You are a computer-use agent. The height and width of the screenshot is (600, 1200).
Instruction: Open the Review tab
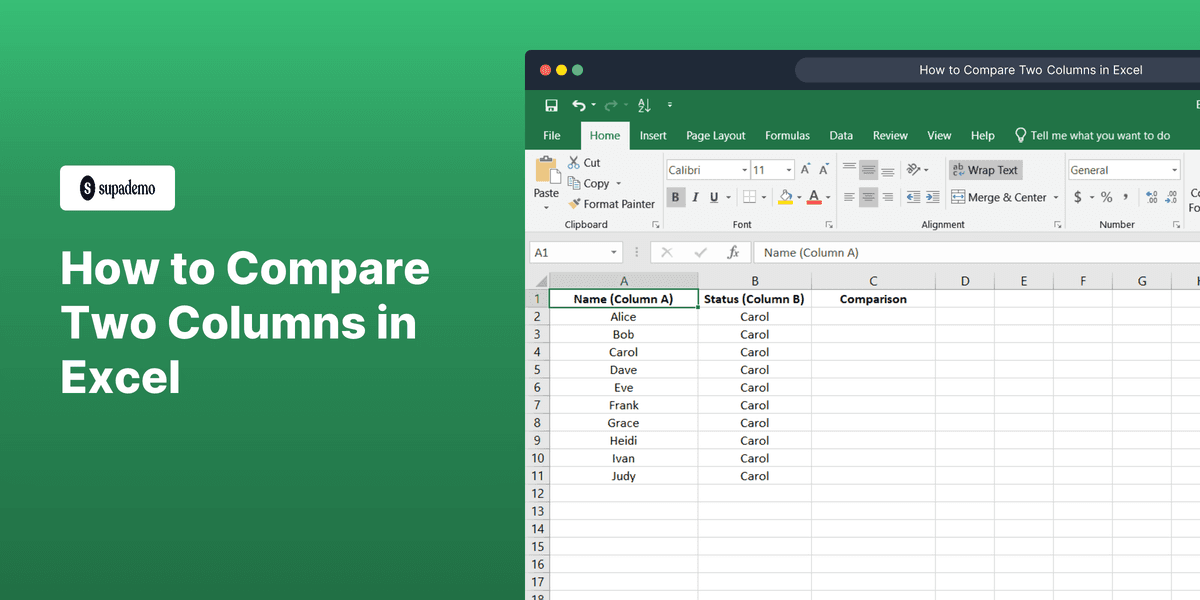pyautogui.click(x=890, y=135)
